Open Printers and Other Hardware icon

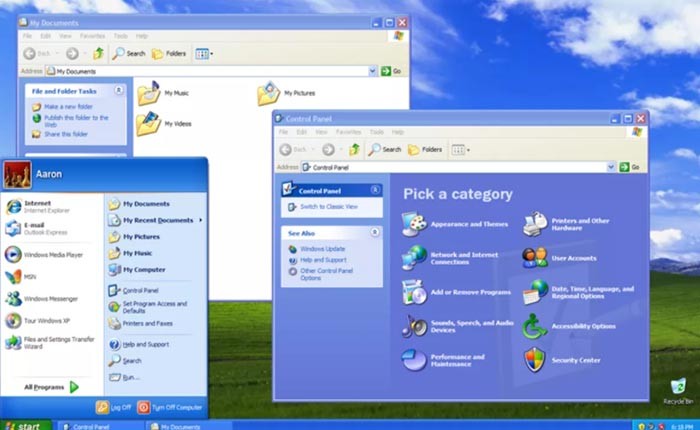(535, 224)
